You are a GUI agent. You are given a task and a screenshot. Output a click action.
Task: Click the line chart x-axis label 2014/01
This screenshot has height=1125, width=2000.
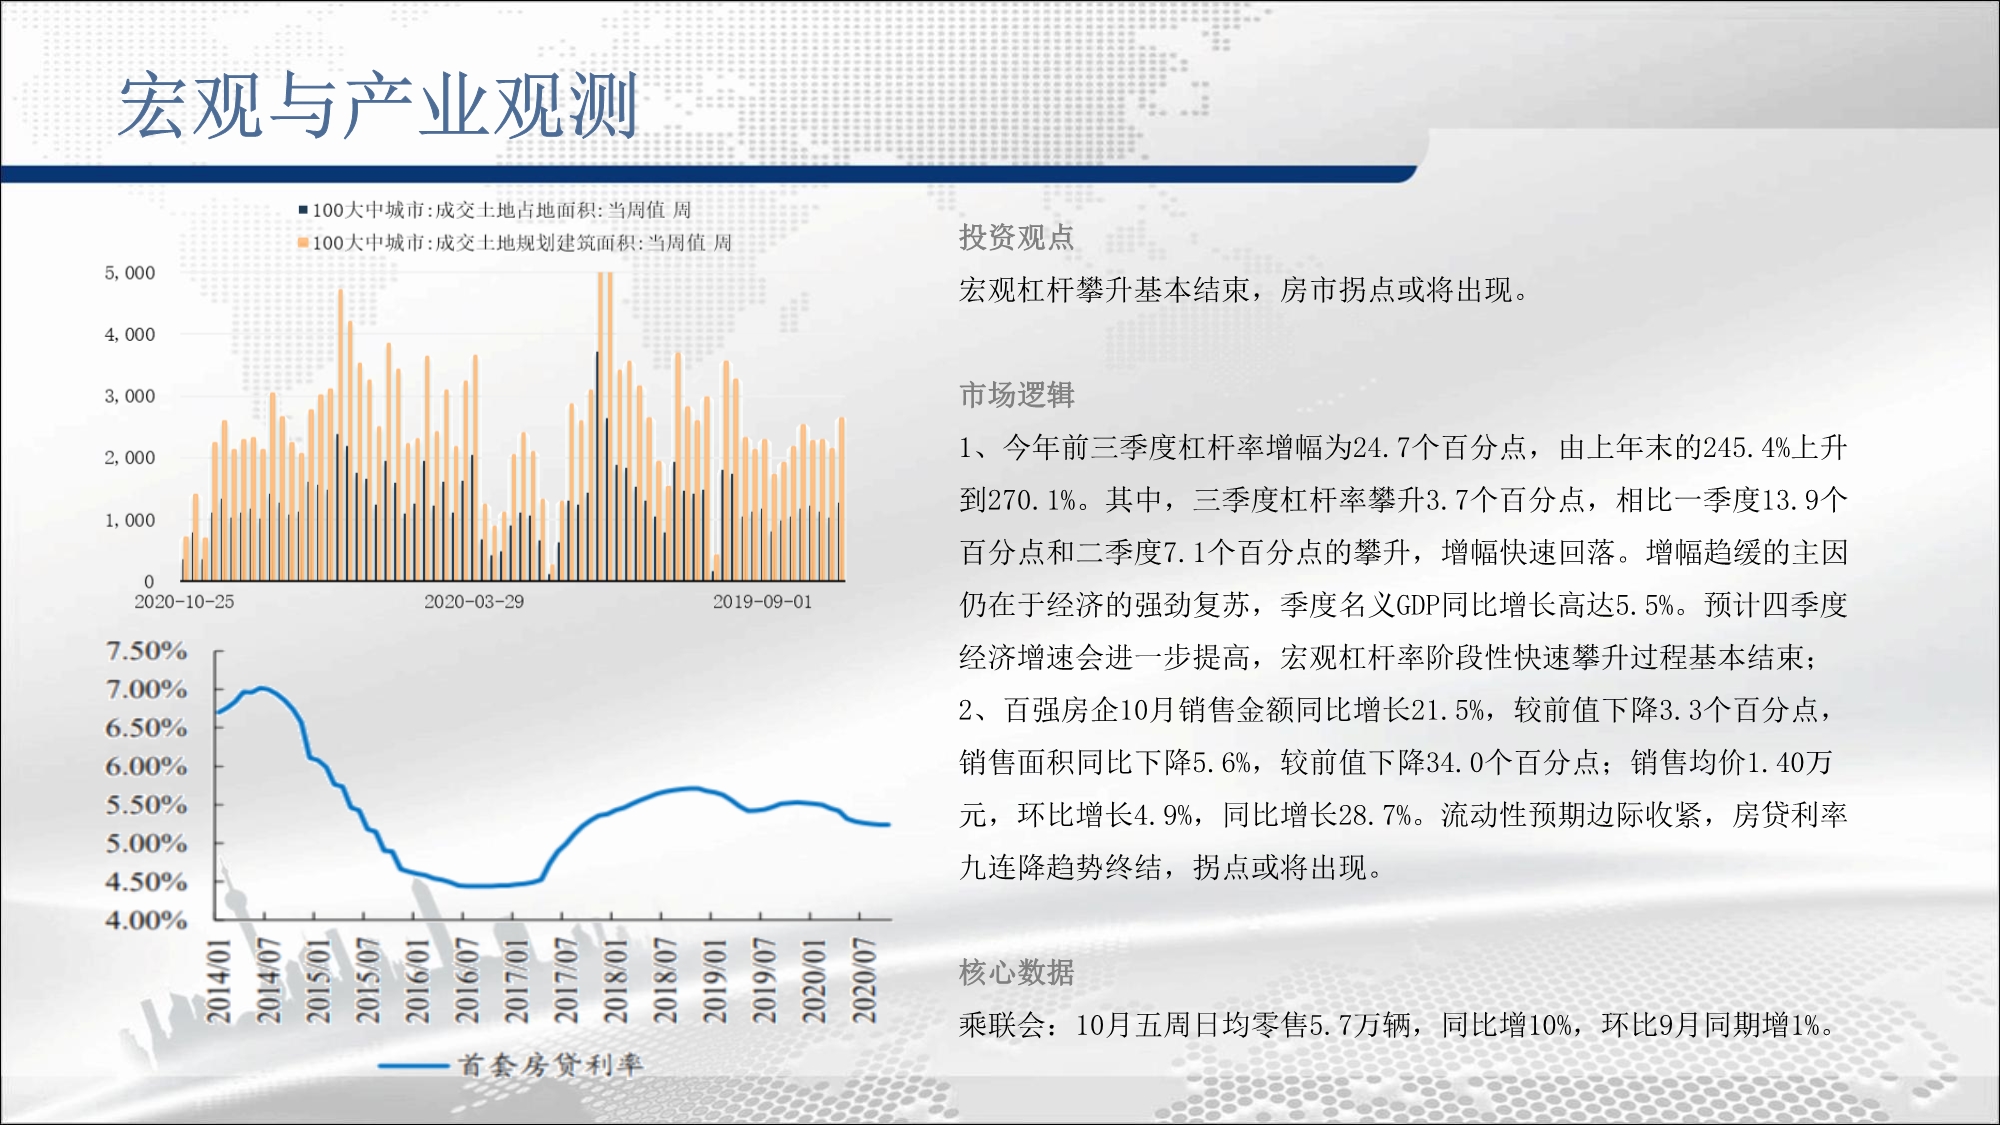(218, 981)
